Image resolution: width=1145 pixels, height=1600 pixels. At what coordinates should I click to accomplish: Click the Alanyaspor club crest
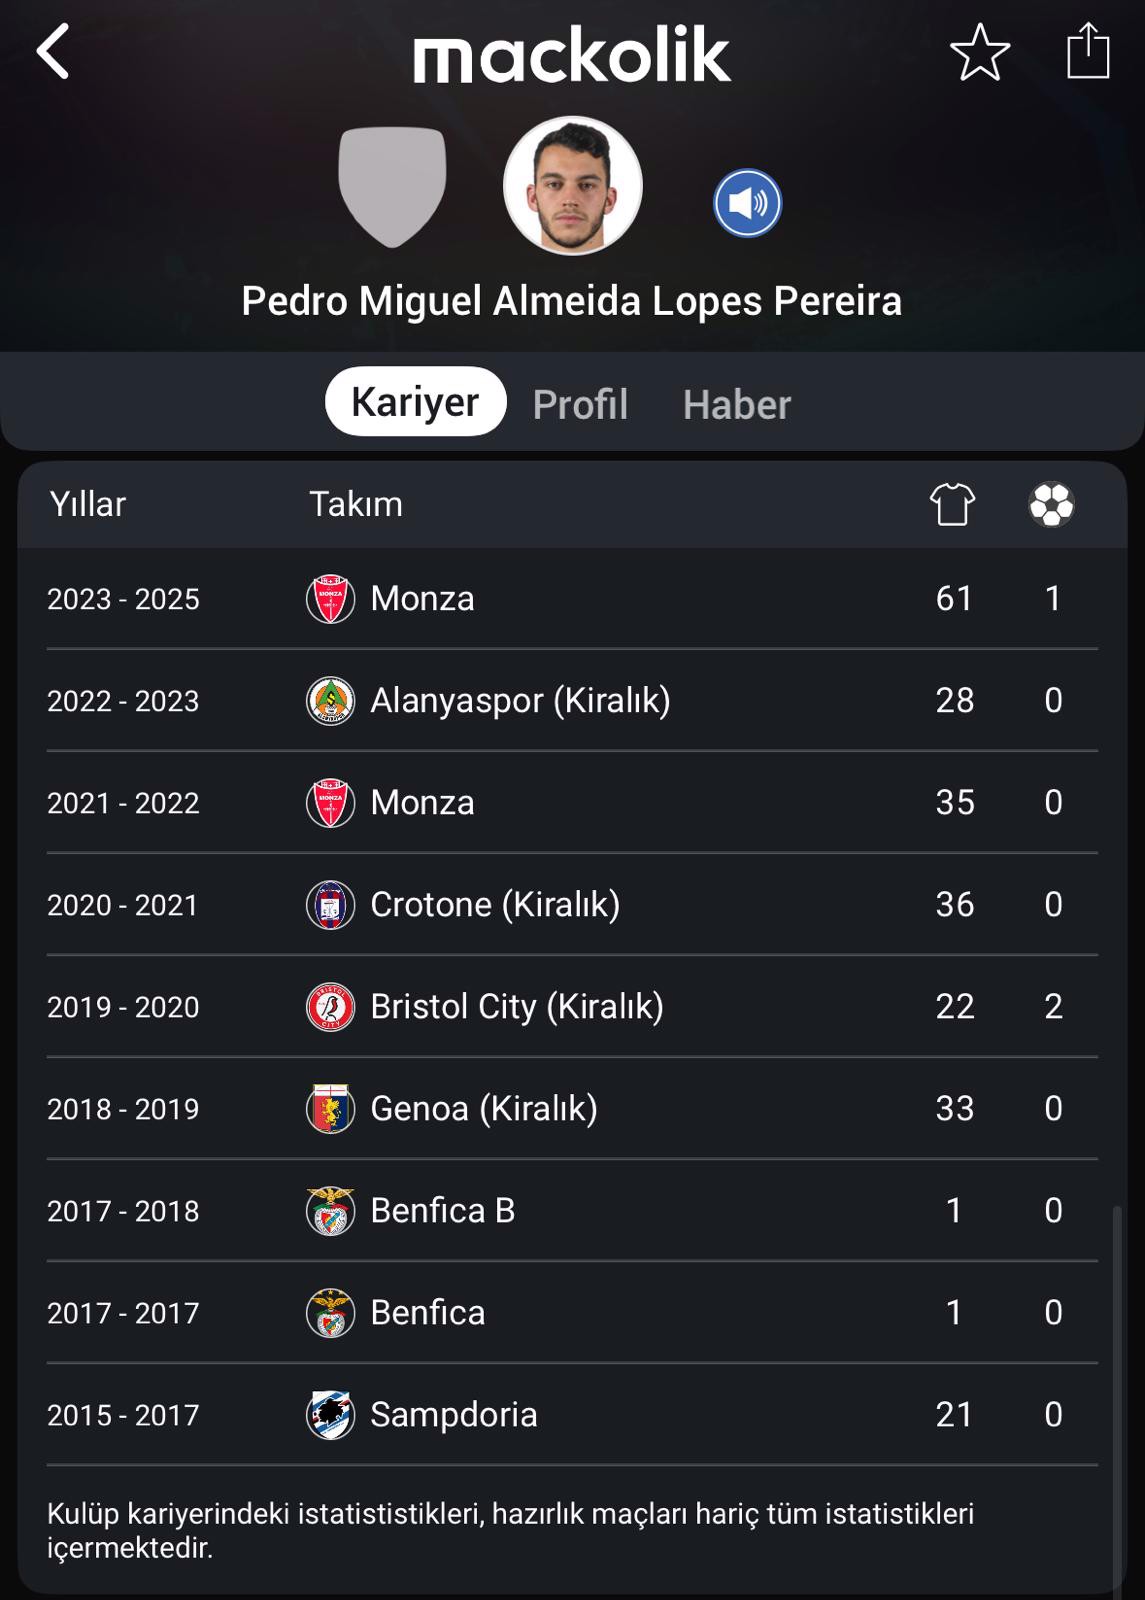[x=330, y=701]
